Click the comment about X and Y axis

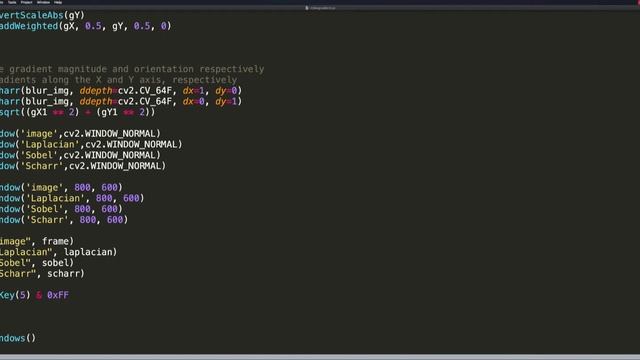118,80
